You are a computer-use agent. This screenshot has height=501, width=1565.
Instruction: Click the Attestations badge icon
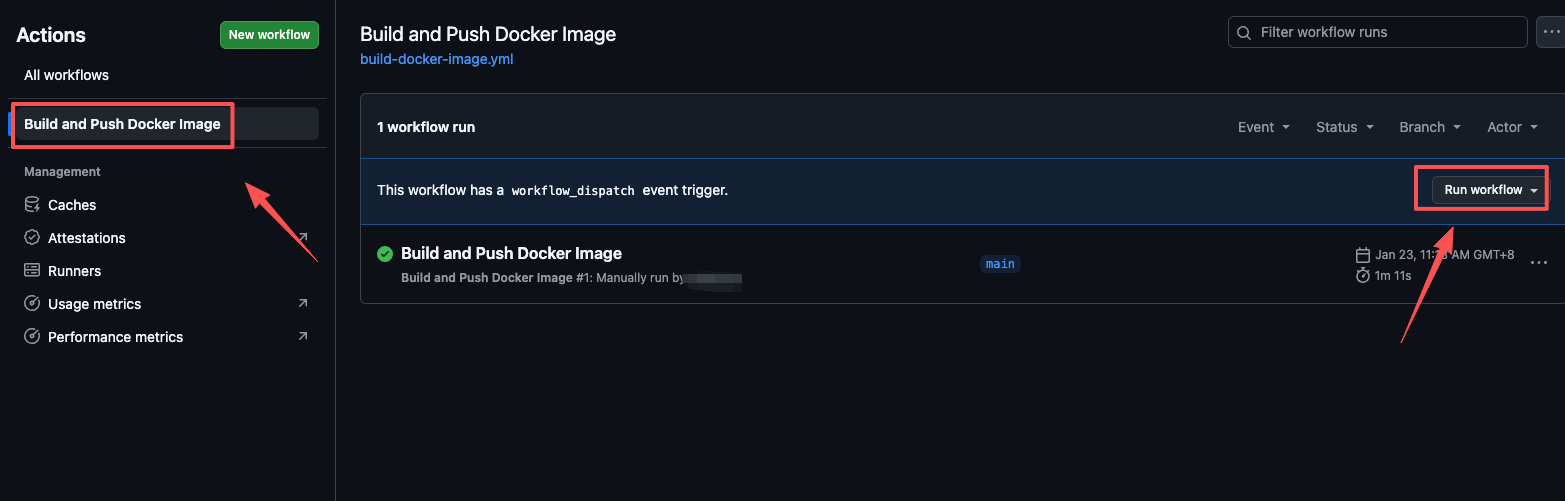32,238
